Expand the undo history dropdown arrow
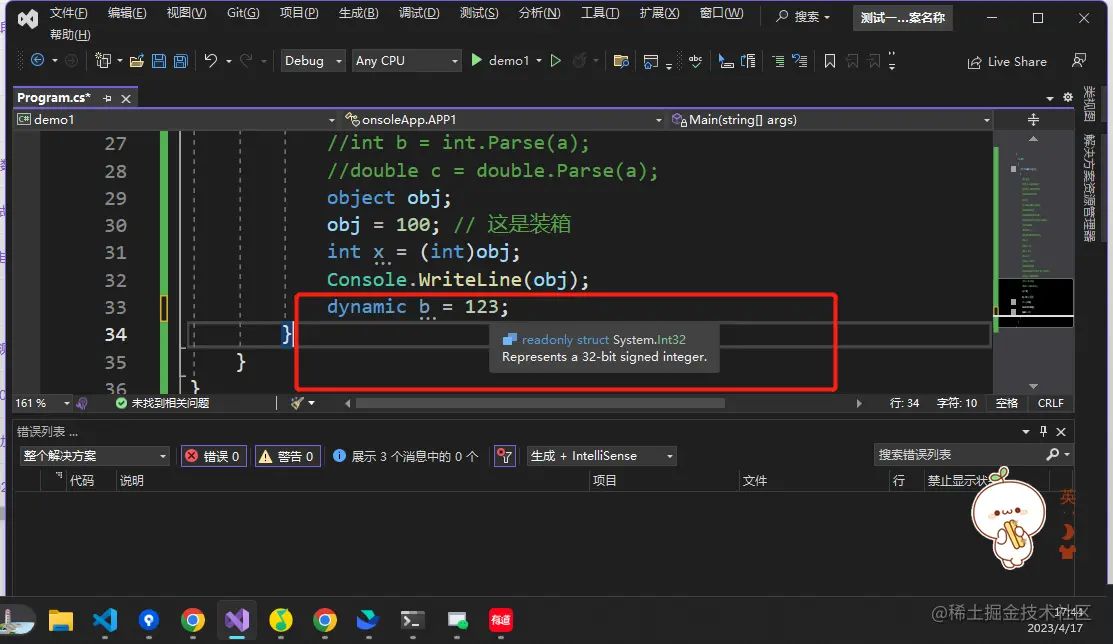This screenshot has height=644, width=1113. (229, 62)
